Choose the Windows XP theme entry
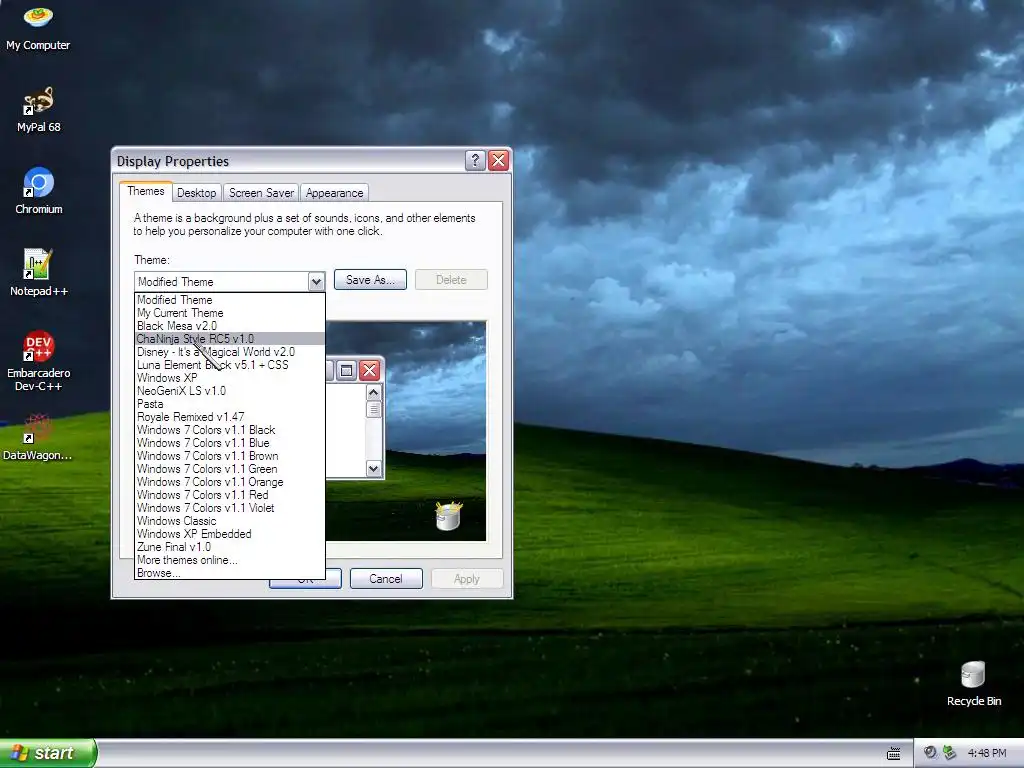1024x768 pixels. 230,378
